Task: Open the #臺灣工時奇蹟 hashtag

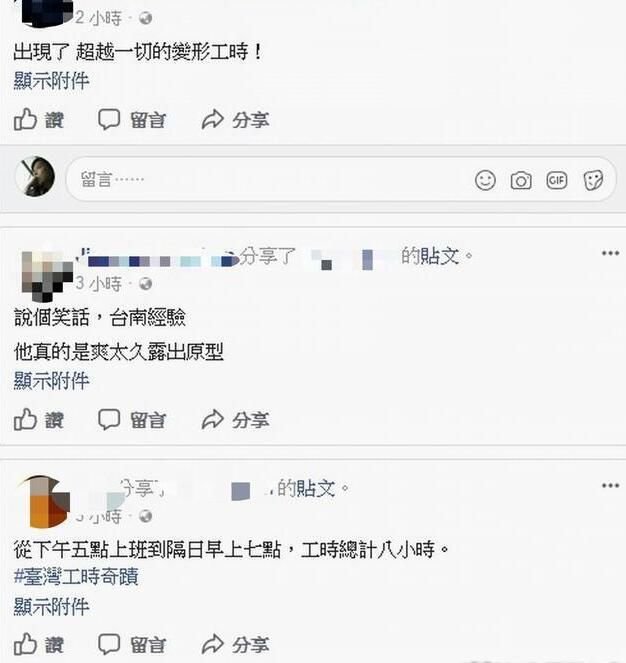Action: pyautogui.click(x=76, y=576)
